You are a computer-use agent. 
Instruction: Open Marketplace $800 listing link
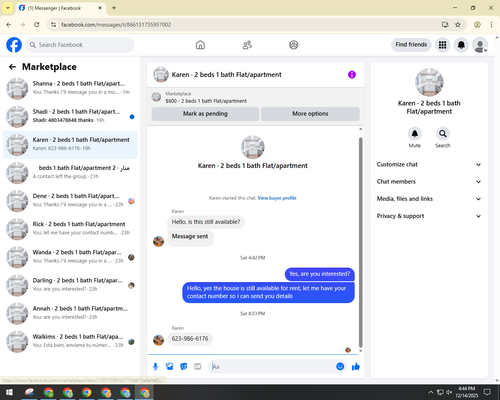[206, 101]
